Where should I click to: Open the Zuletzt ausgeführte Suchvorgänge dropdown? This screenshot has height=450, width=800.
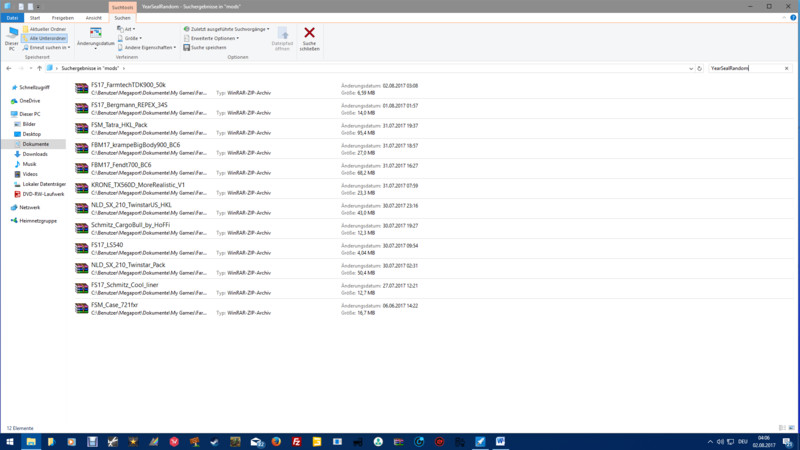click(x=227, y=29)
